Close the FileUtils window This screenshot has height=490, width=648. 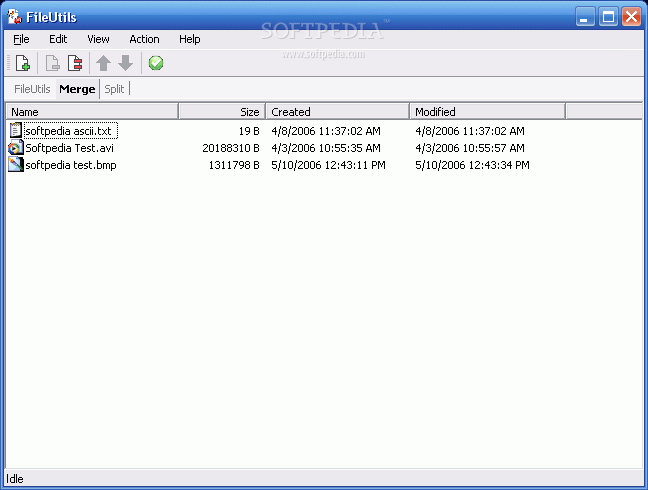point(631,17)
